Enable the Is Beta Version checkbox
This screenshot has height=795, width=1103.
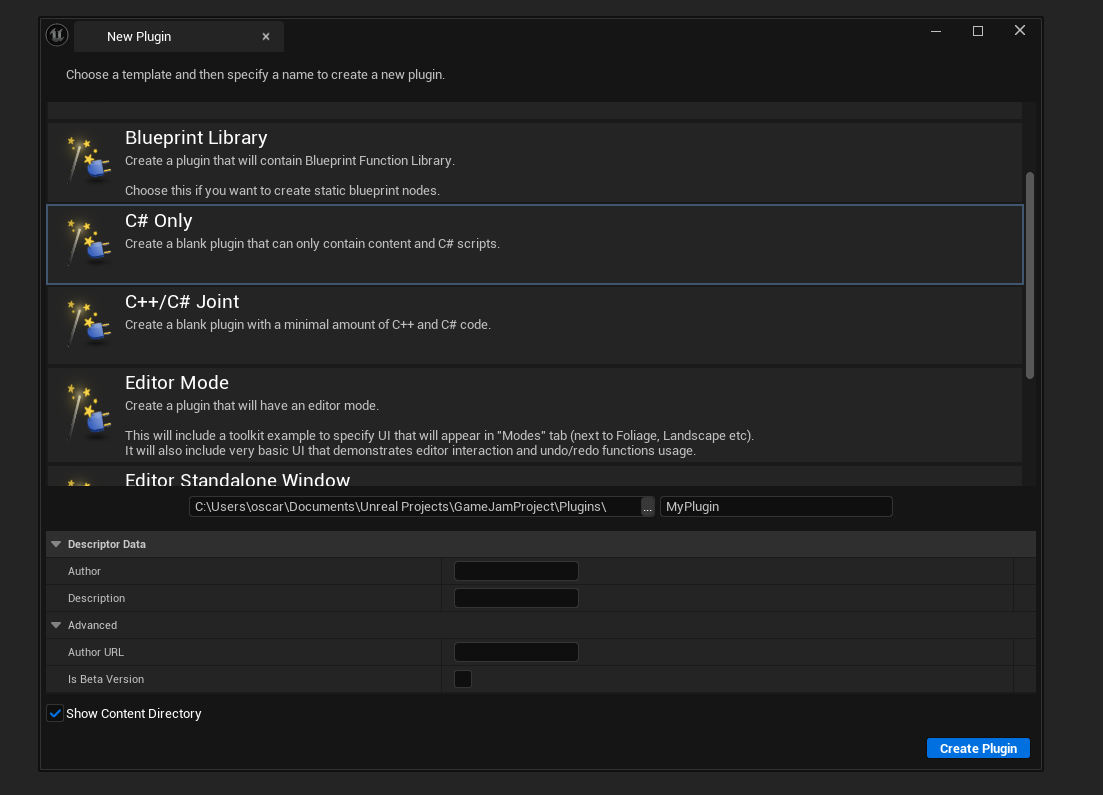click(463, 679)
